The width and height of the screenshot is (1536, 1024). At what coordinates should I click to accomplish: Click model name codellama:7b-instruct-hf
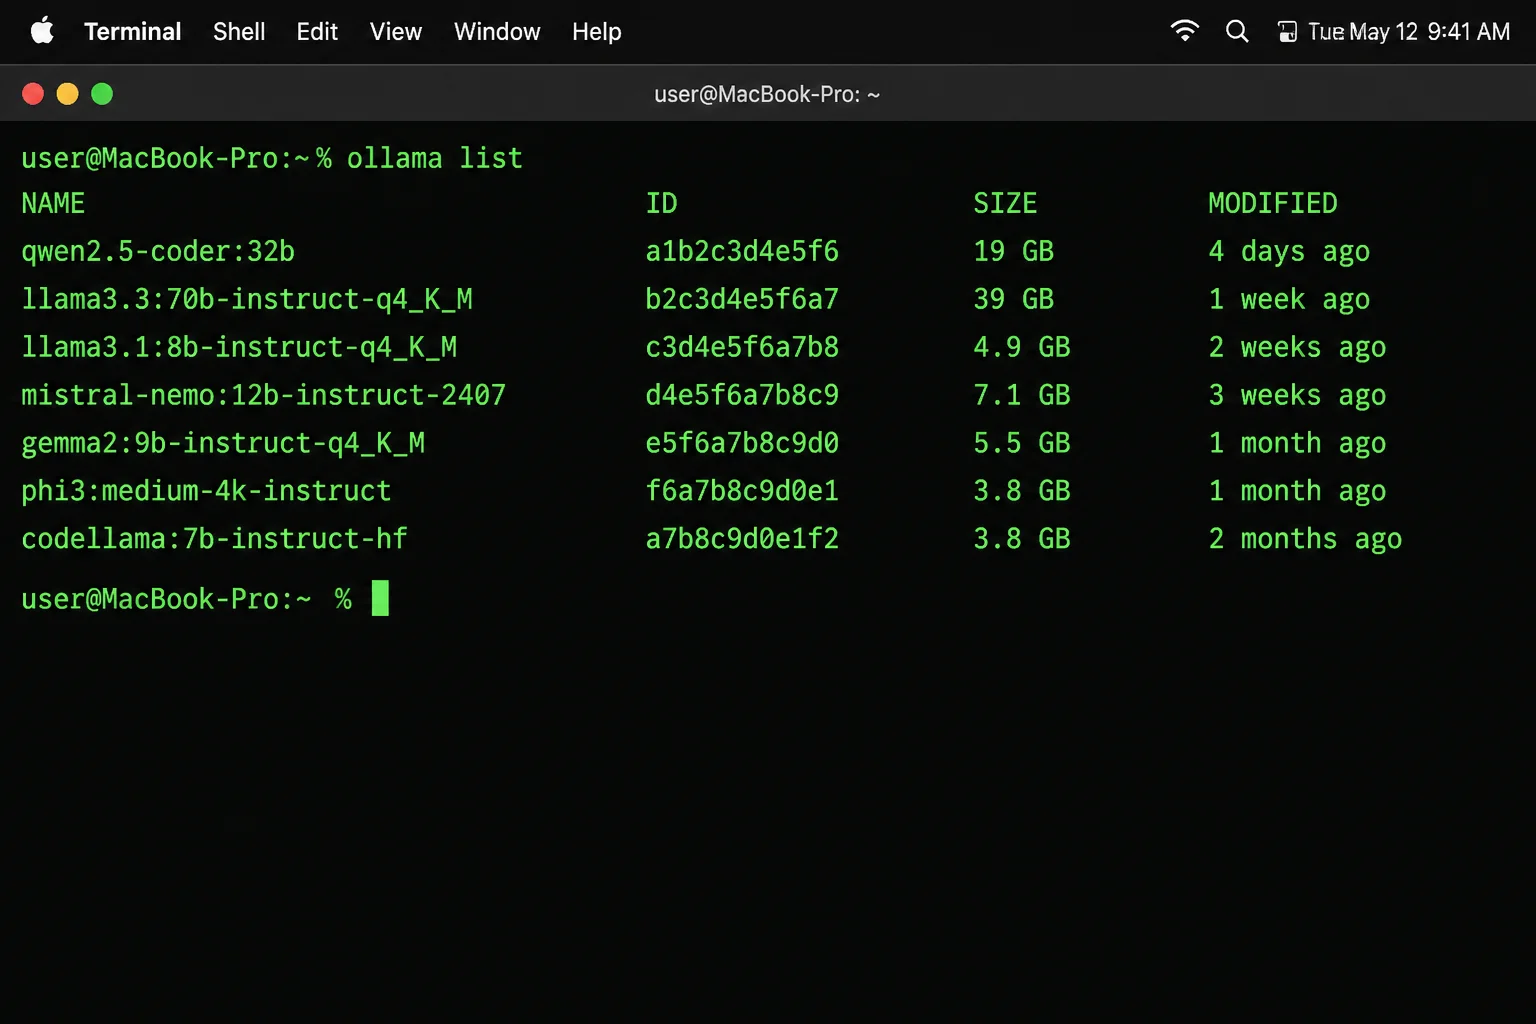point(214,539)
